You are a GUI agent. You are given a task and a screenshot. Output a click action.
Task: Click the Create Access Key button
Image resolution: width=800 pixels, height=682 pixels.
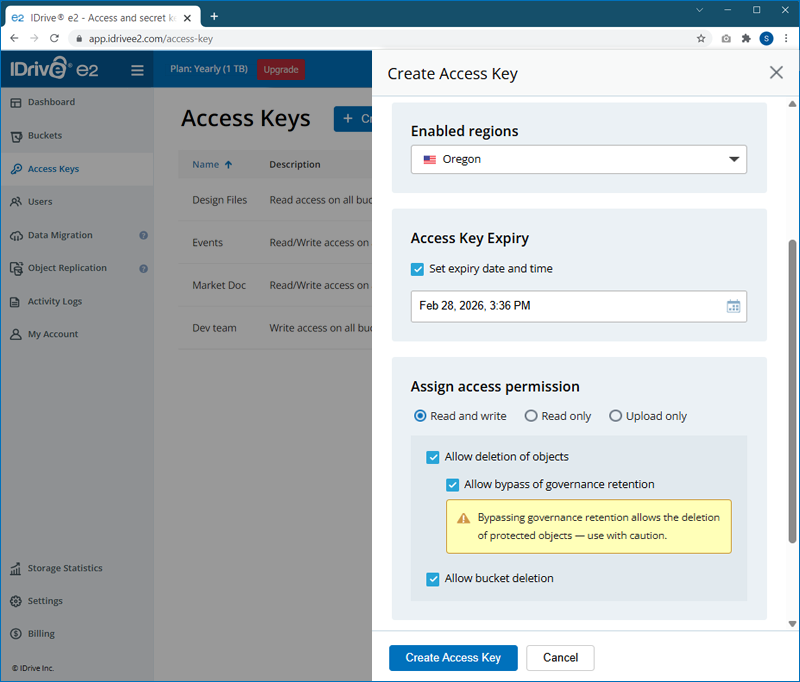coord(453,658)
